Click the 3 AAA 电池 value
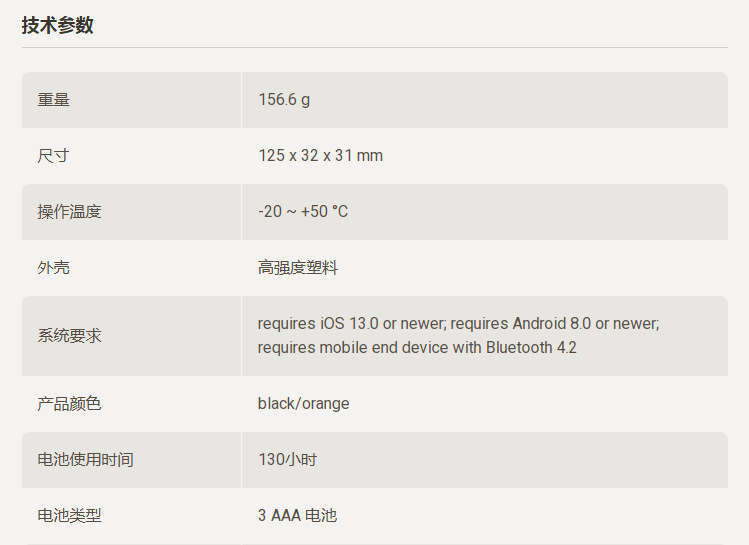Image resolution: width=749 pixels, height=545 pixels. pos(298,516)
